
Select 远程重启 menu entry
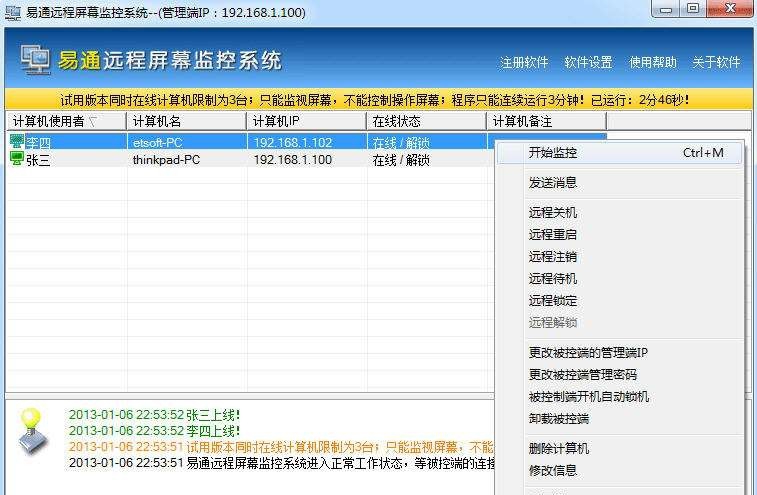coord(619,235)
